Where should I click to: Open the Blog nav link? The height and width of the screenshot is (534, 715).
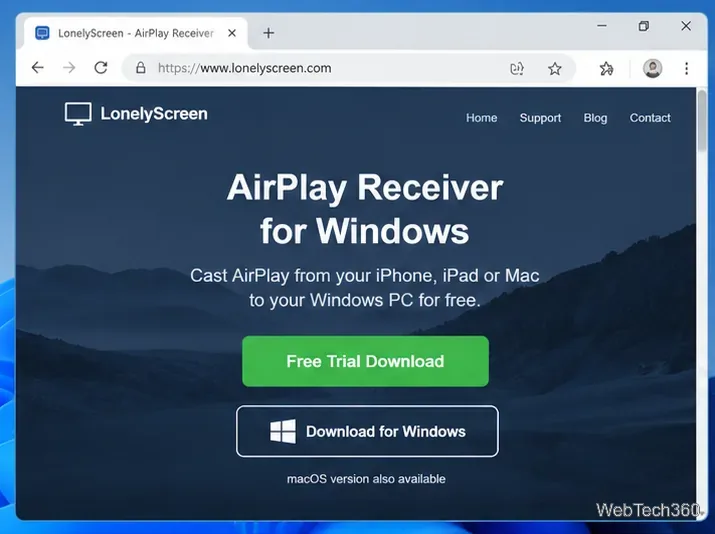tap(595, 118)
